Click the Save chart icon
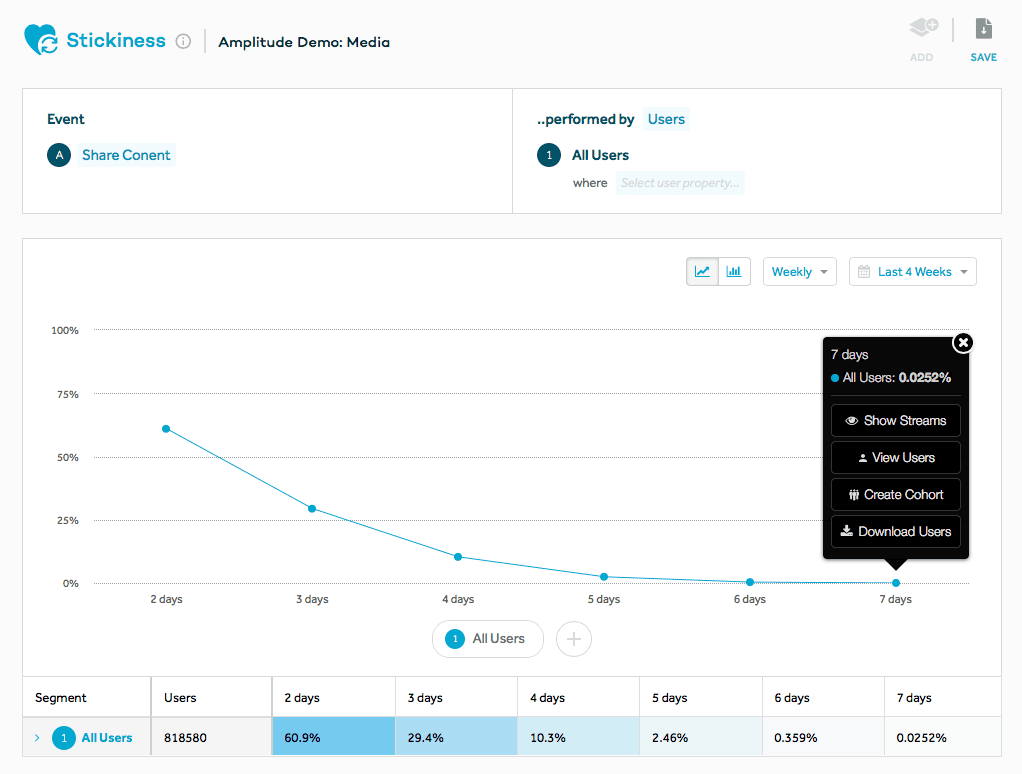The image size is (1022, 774). point(983,30)
